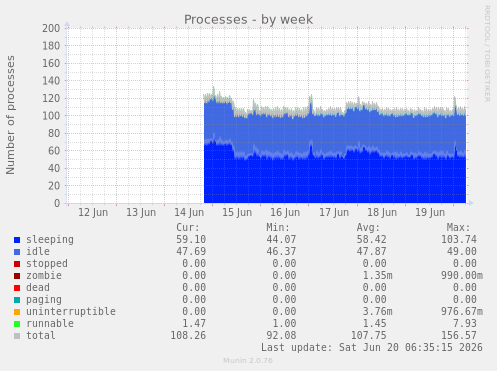Click the 'Munin 2.0.76' version footer

point(248,361)
